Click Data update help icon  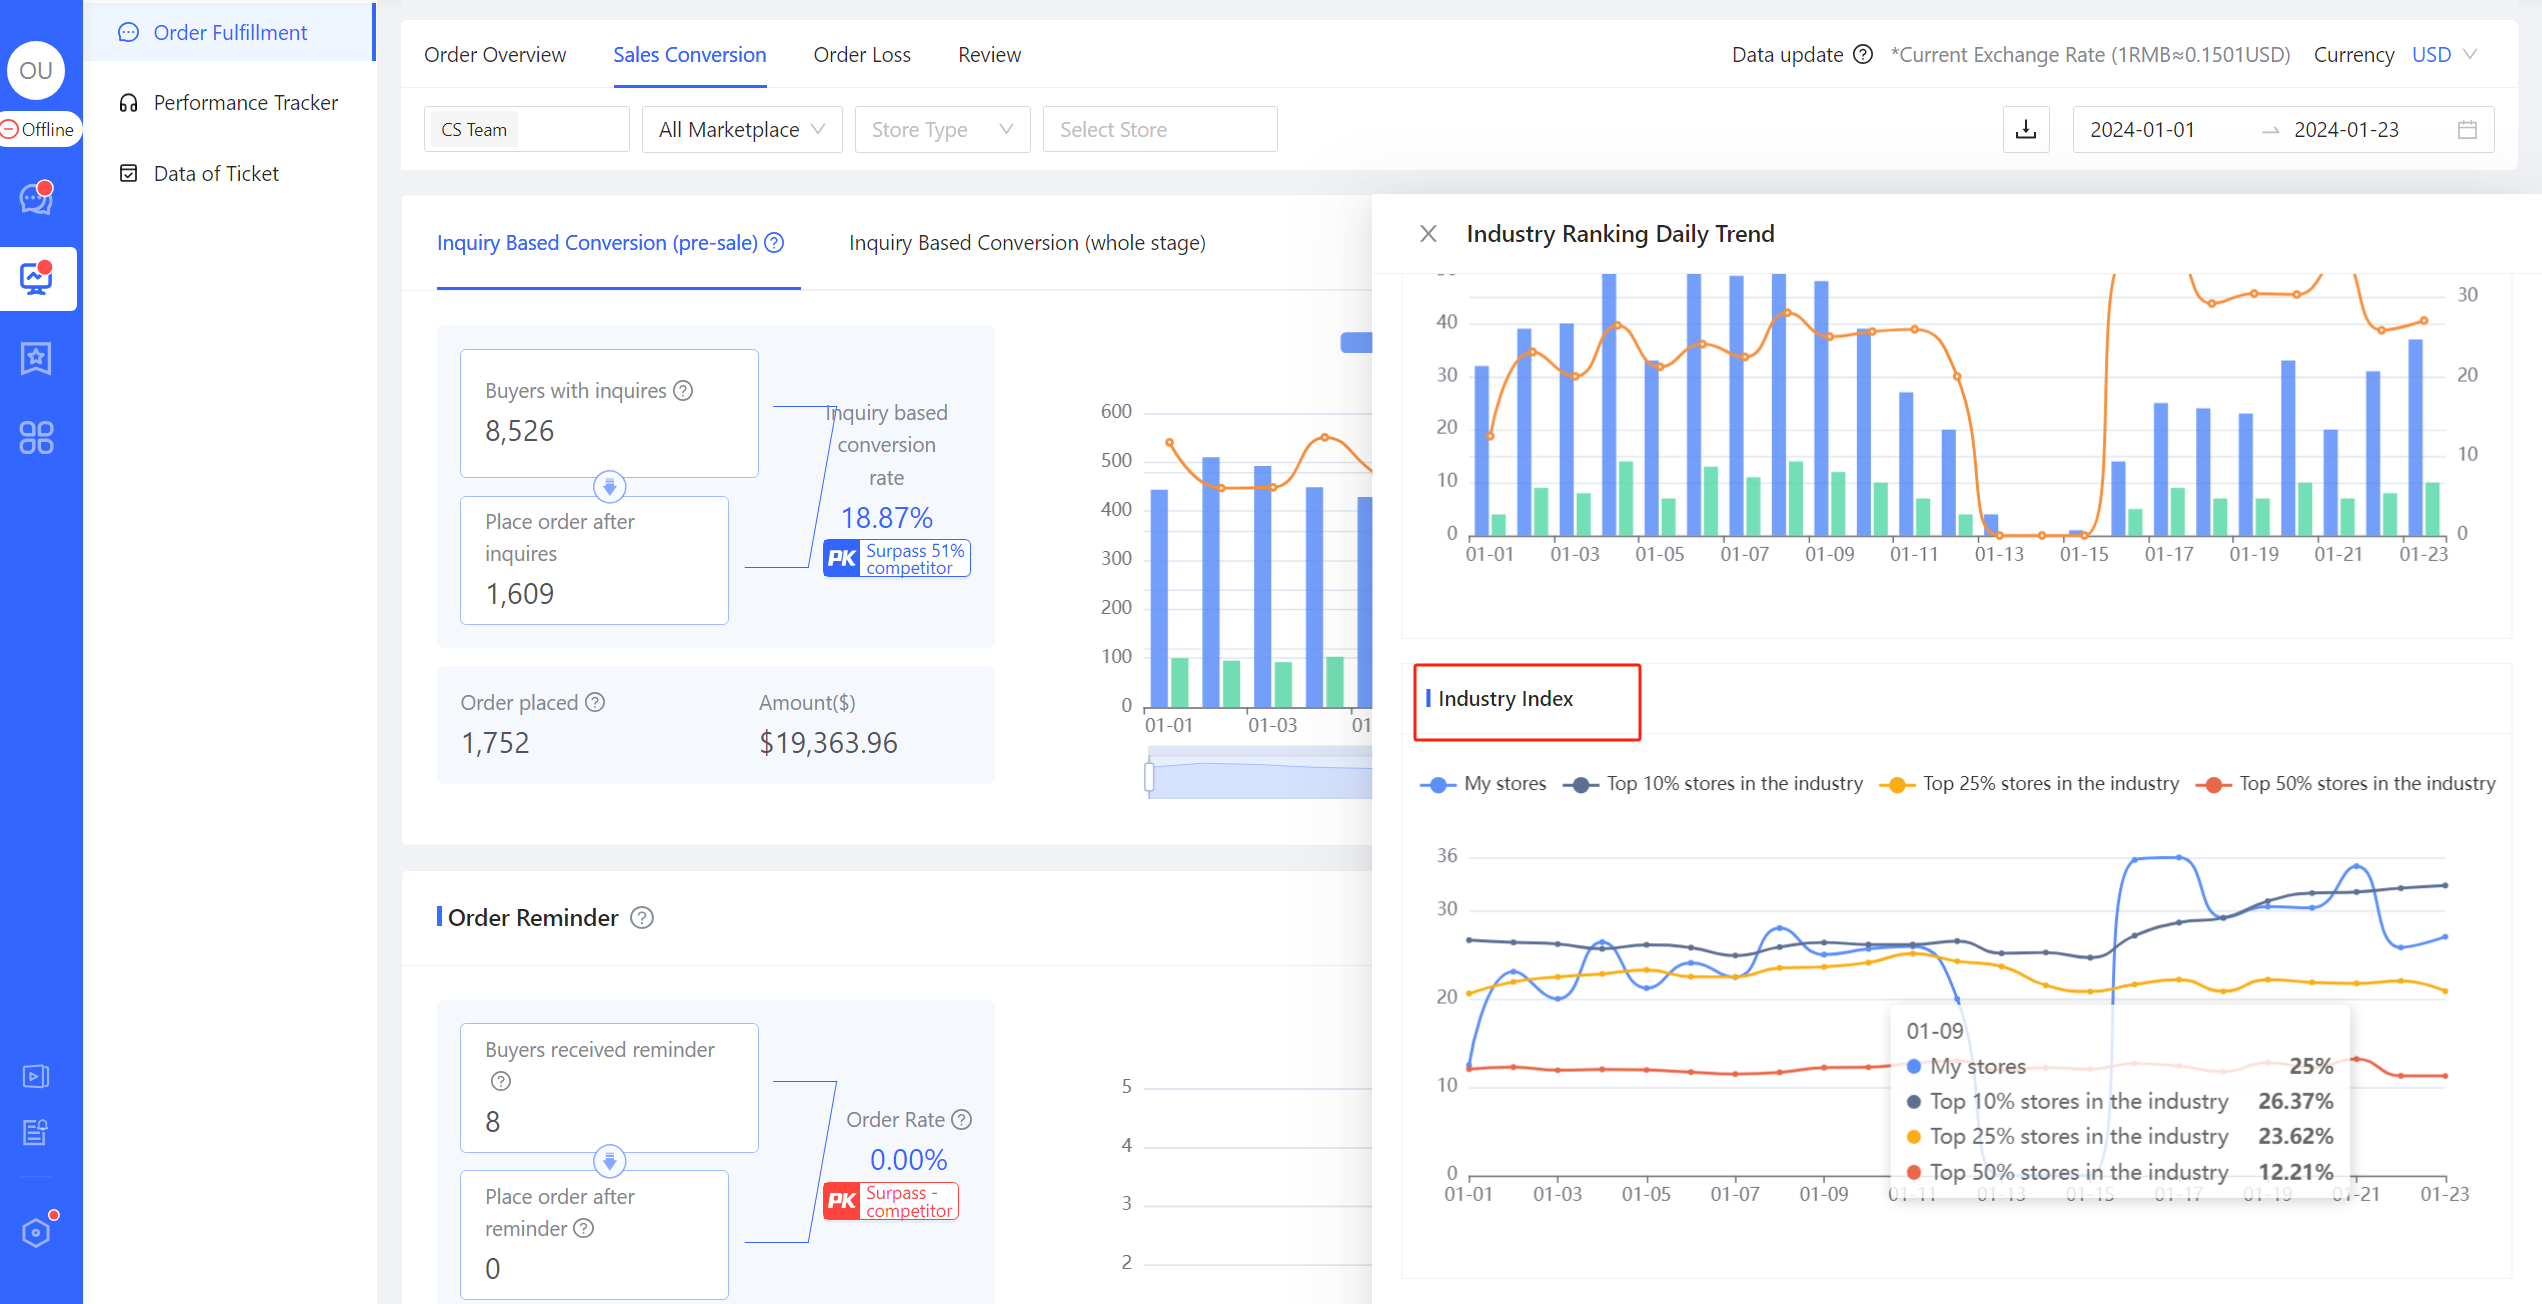[1863, 55]
